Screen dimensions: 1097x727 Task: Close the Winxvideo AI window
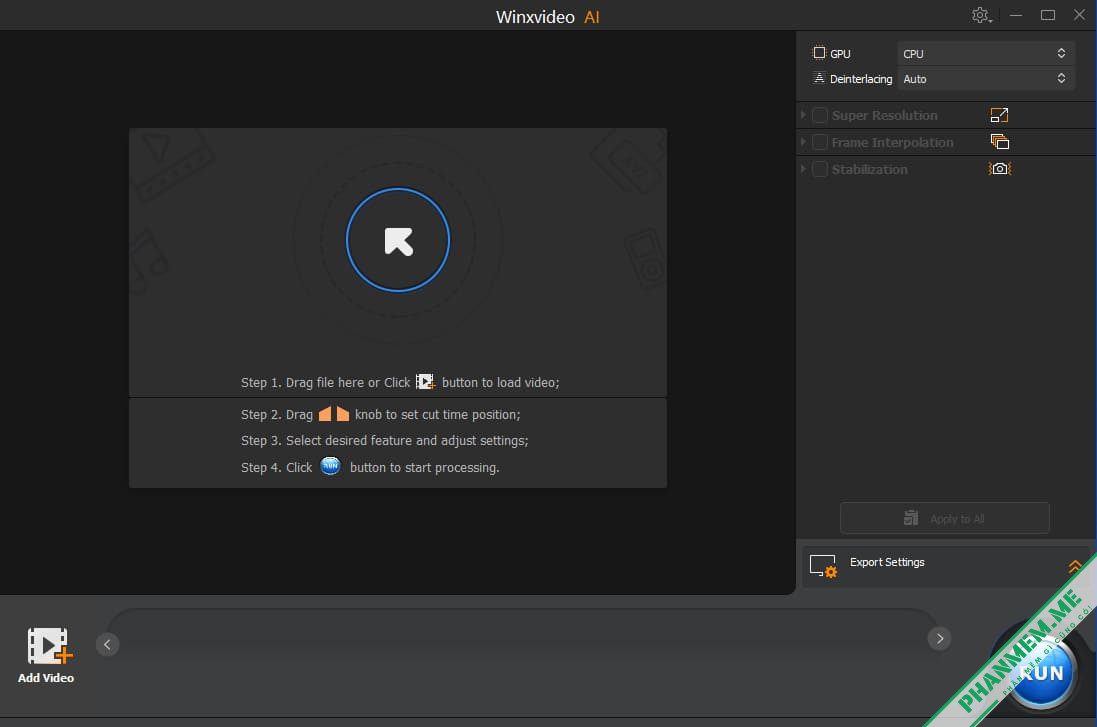[x=1080, y=15]
